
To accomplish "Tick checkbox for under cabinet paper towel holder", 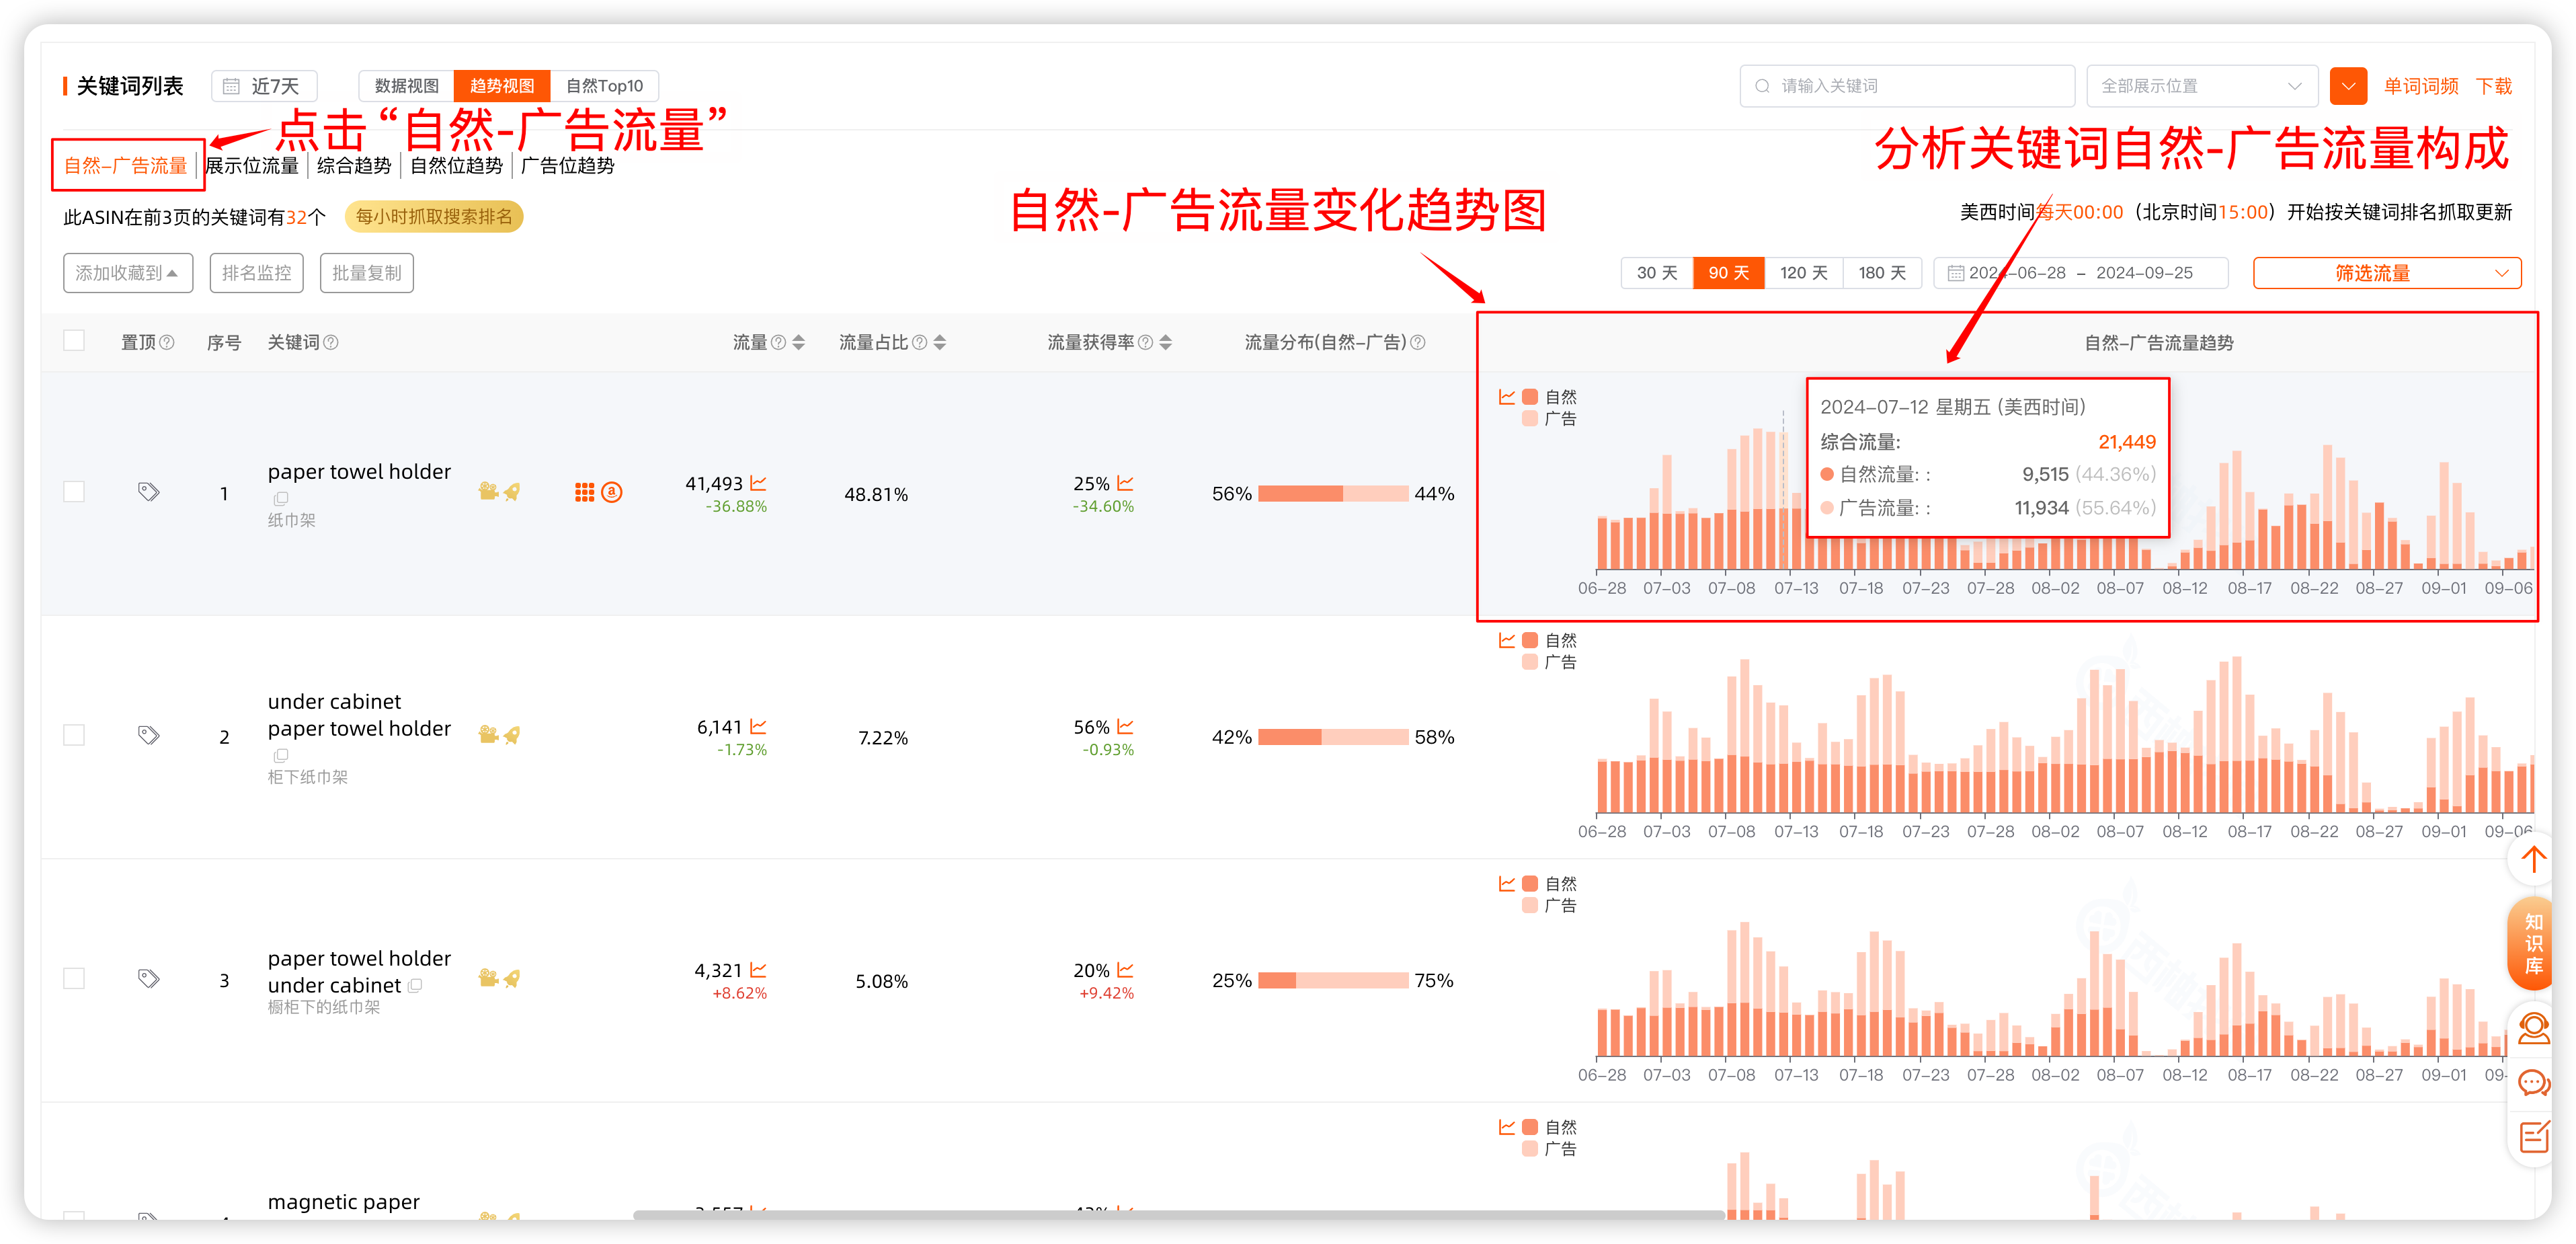I will [x=74, y=735].
